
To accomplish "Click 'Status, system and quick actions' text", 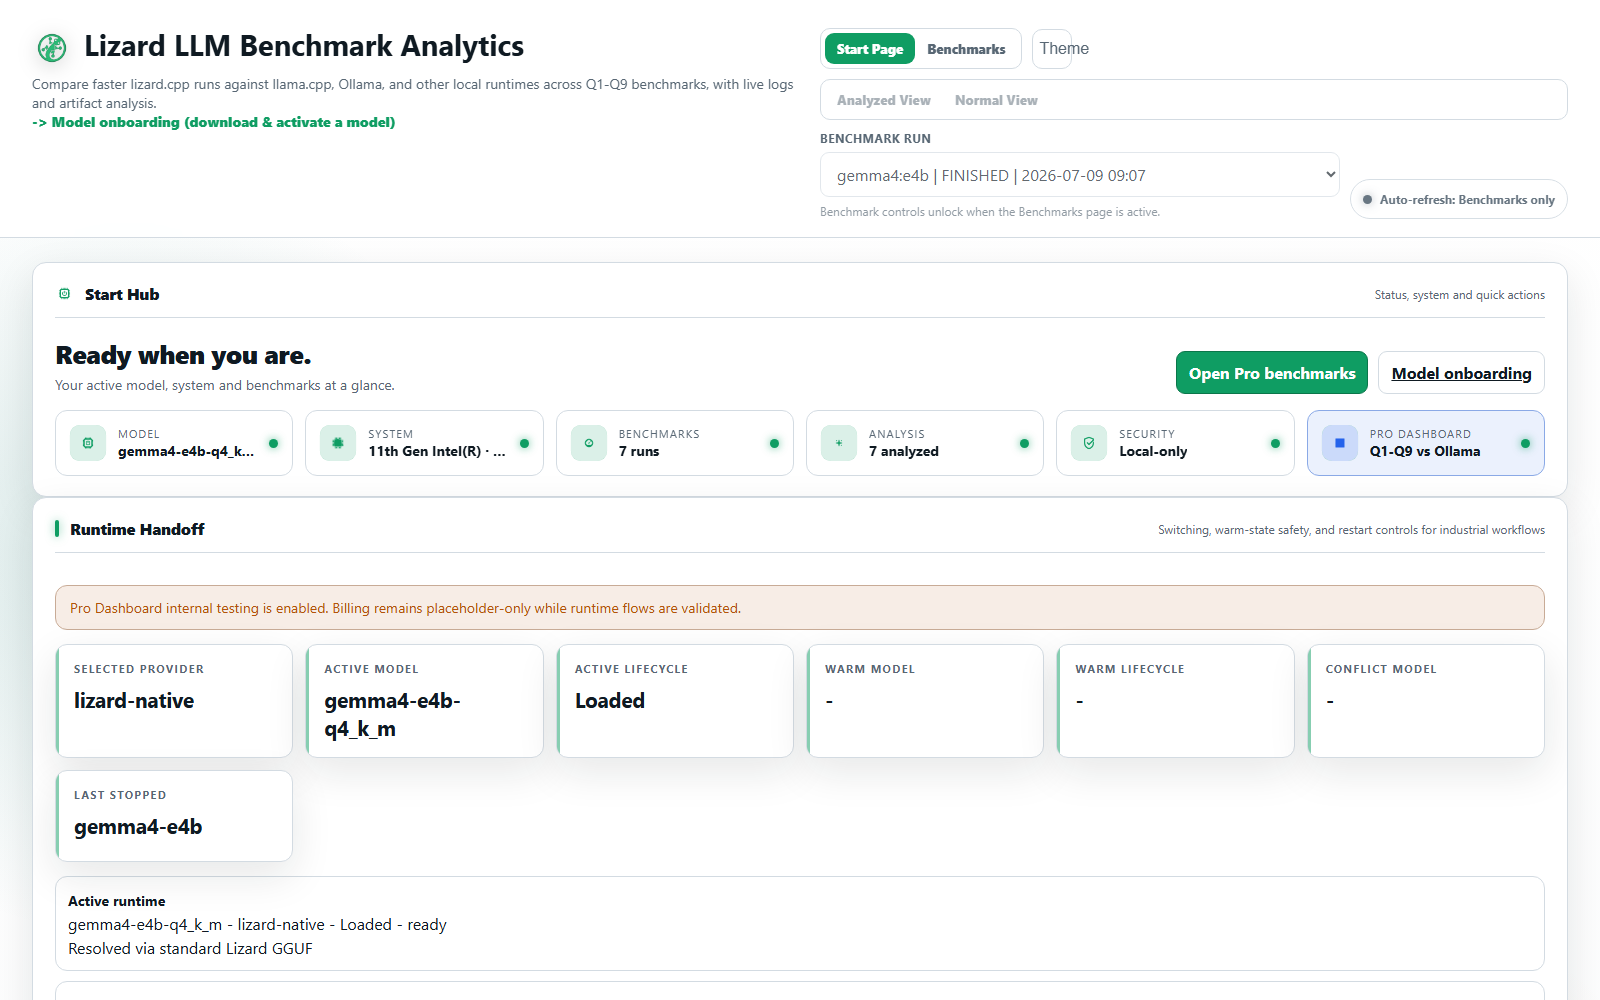I will 1460,295.
